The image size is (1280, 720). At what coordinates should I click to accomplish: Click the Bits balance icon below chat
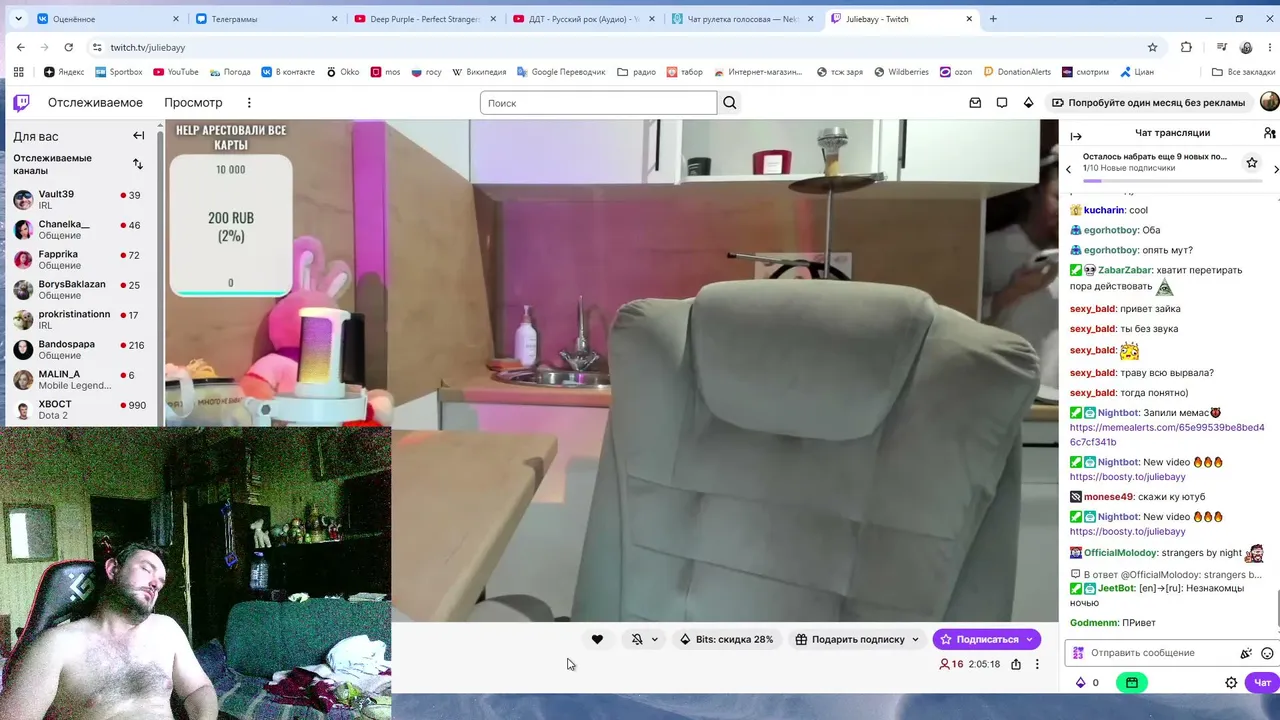pos(1080,683)
